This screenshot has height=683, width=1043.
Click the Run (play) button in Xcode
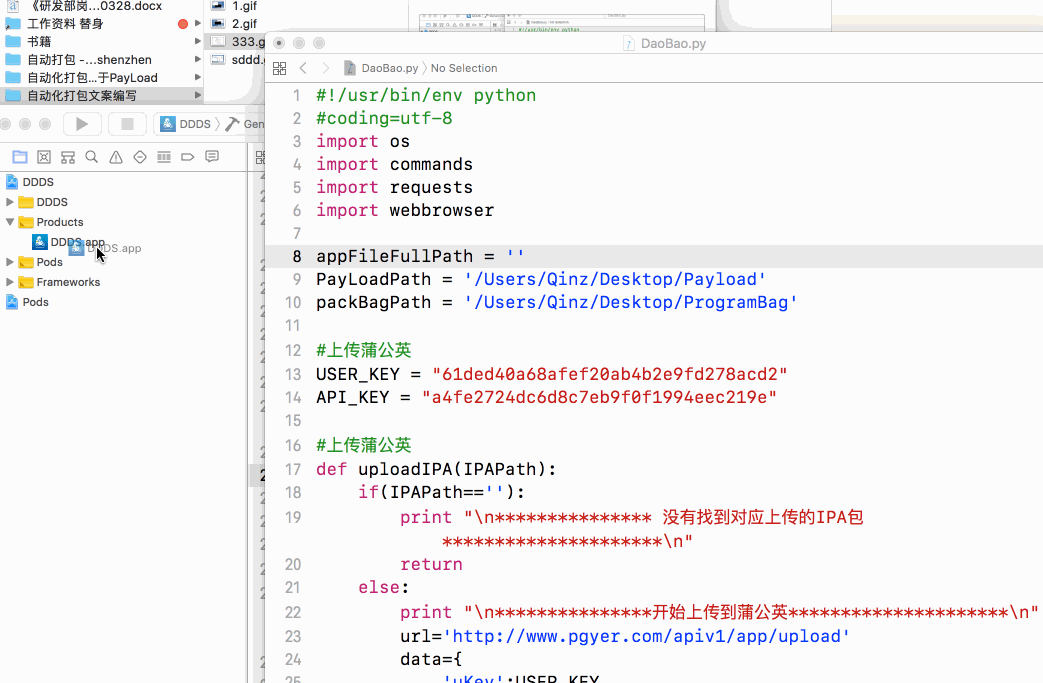82,124
